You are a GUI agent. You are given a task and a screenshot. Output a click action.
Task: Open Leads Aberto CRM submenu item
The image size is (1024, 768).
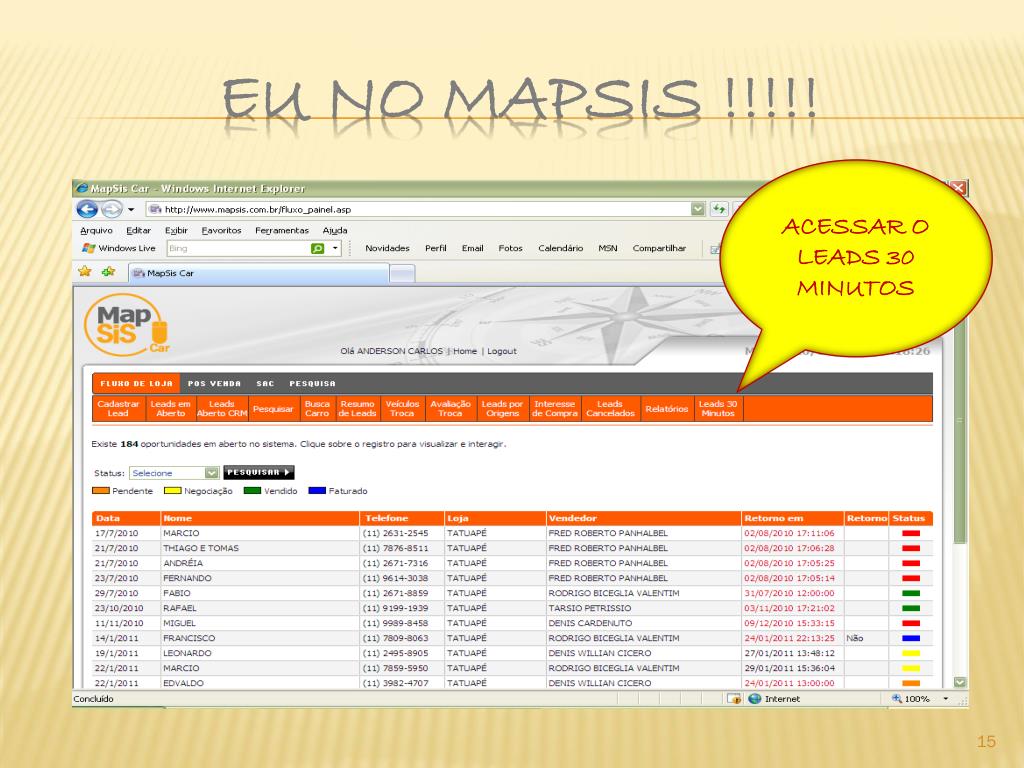click(221, 409)
